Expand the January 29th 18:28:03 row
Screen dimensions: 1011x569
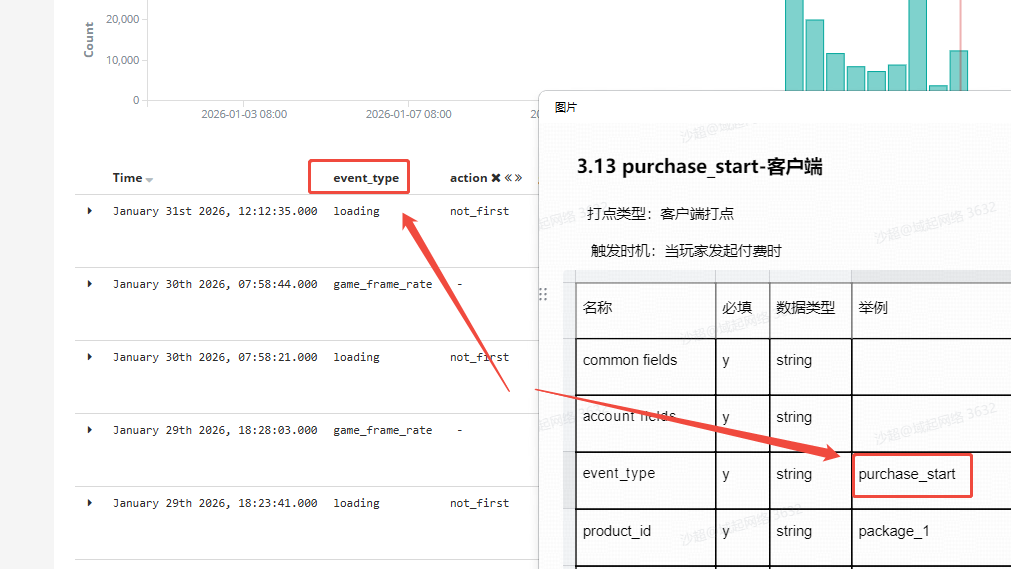pos(90,430)
